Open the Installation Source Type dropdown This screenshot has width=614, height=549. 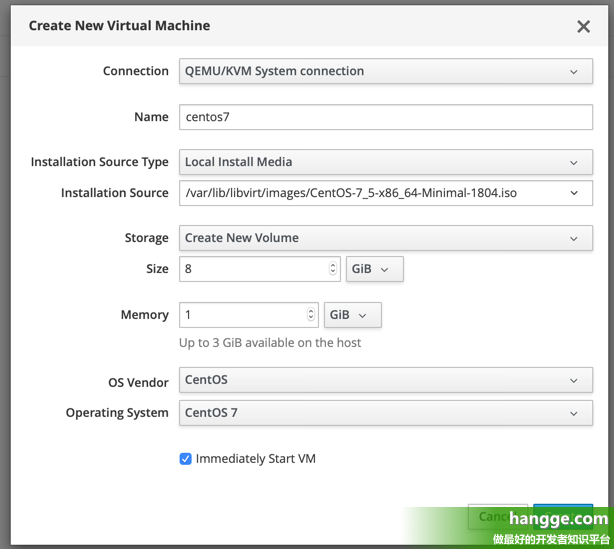click(386, 162)
